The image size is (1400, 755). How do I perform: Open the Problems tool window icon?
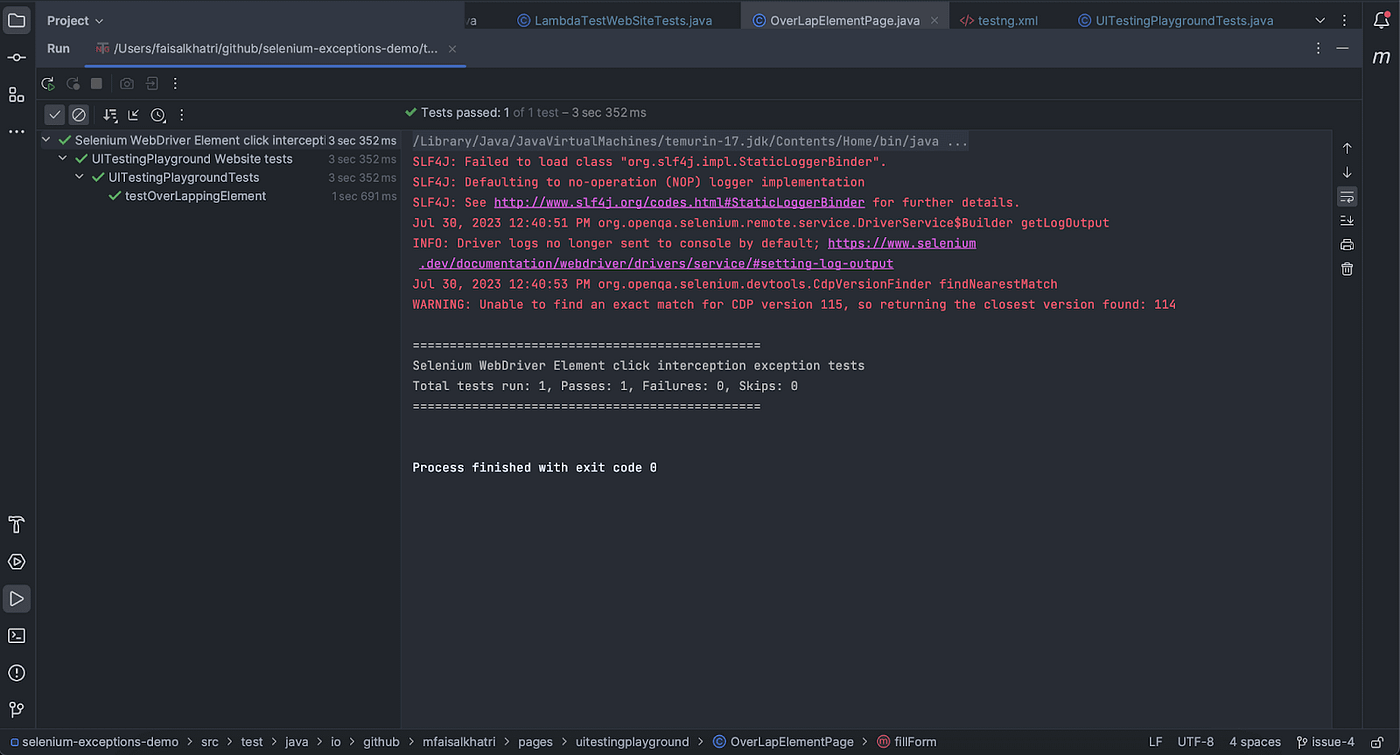coord(17,673)
